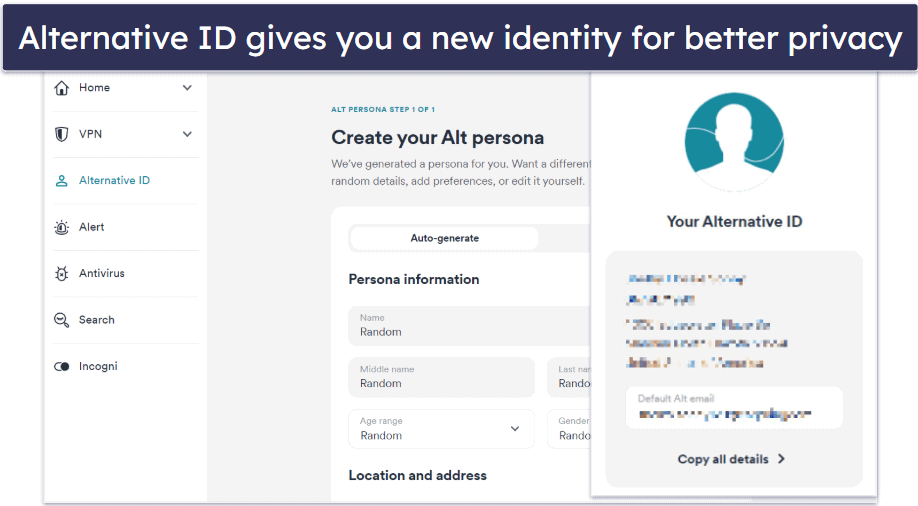Click the Antivirus bug icon
The image size is (918, 506).
pyautogui.click(x=61, y=273)
